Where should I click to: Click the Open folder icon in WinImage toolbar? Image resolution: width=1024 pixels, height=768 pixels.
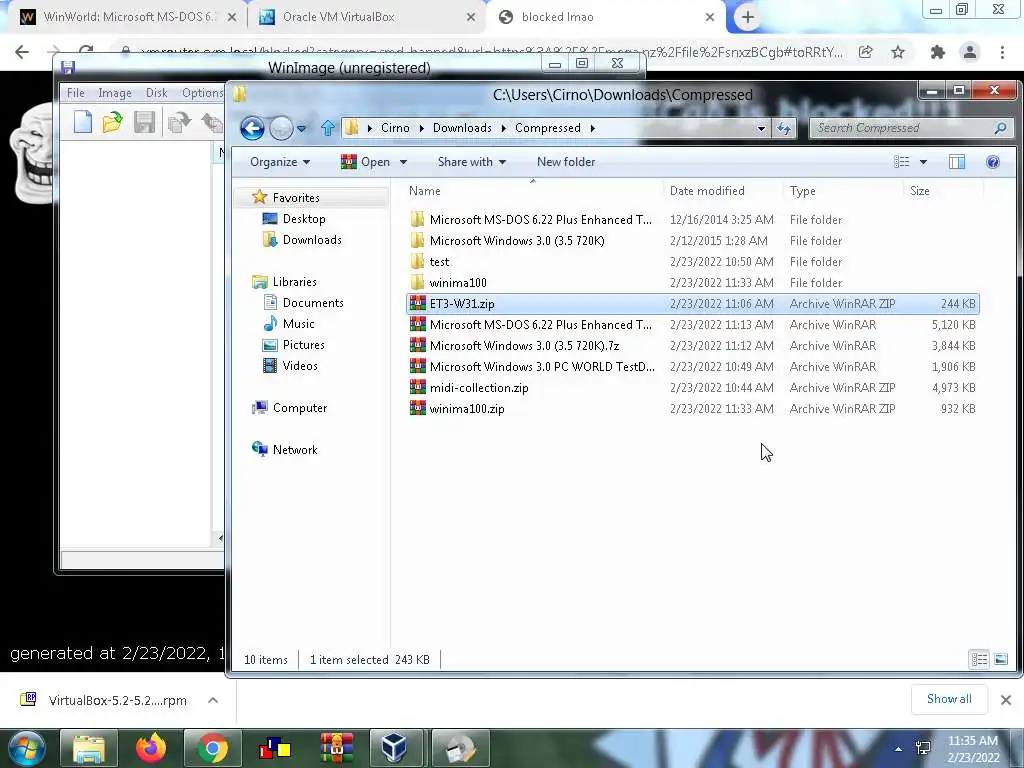112,122
